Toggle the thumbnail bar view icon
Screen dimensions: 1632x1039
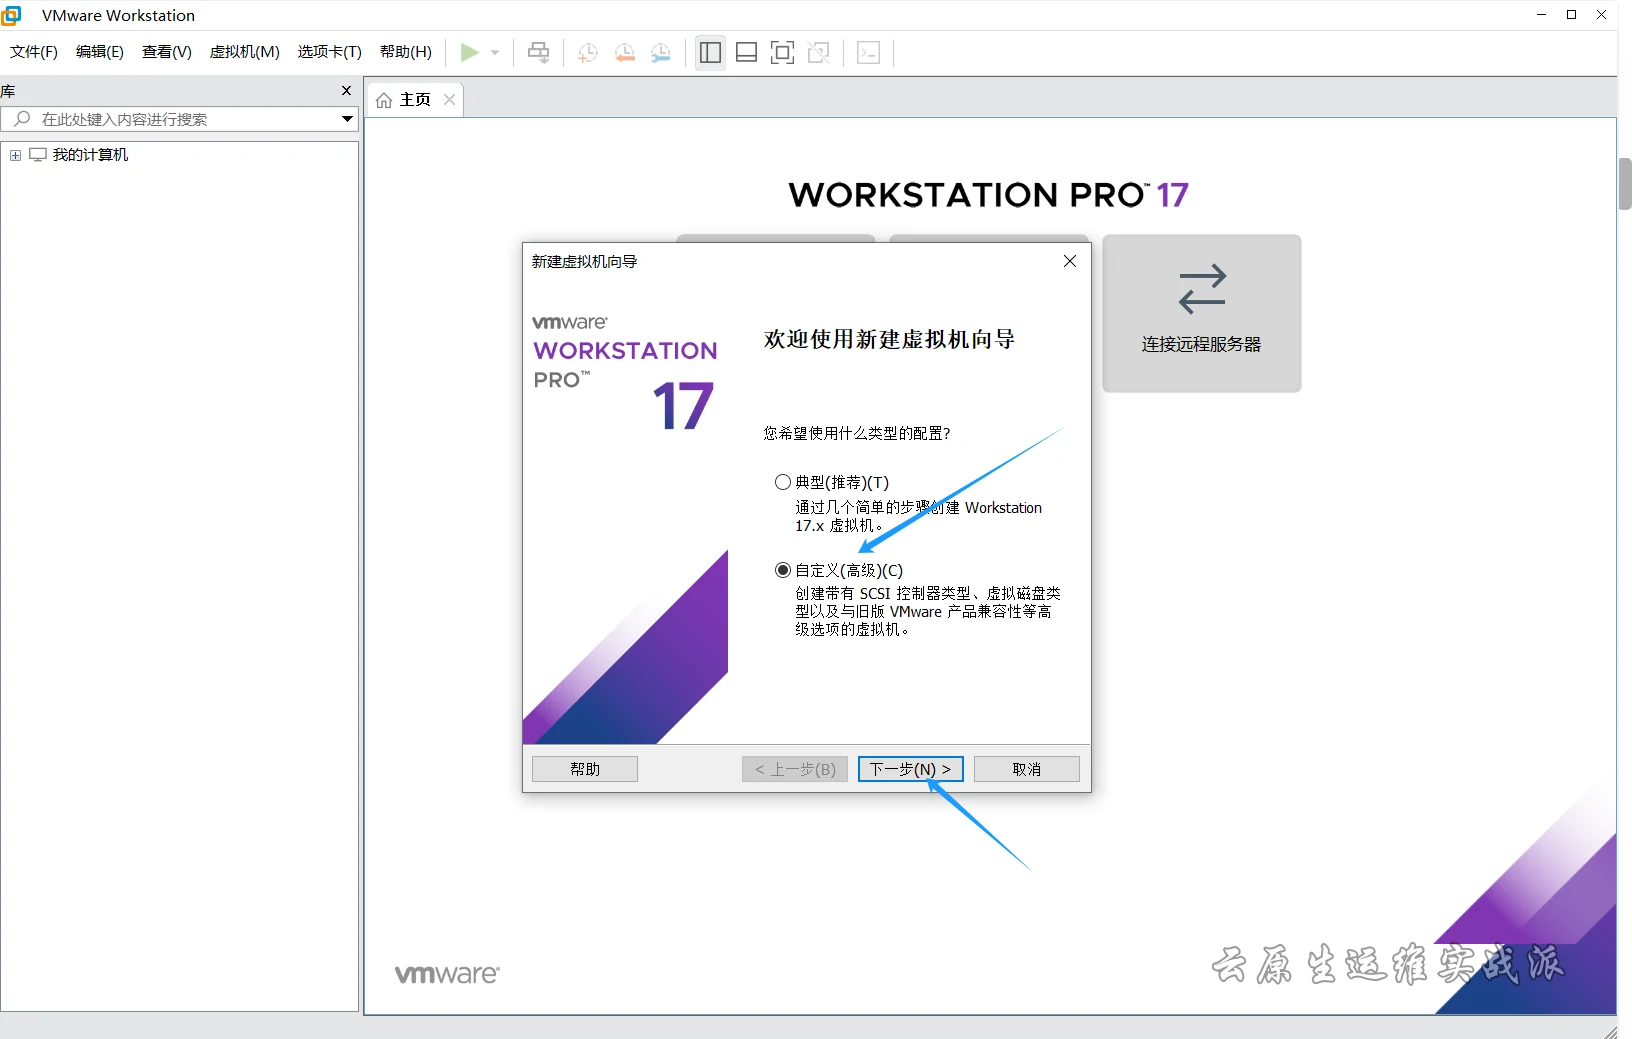tap(746, 53)
